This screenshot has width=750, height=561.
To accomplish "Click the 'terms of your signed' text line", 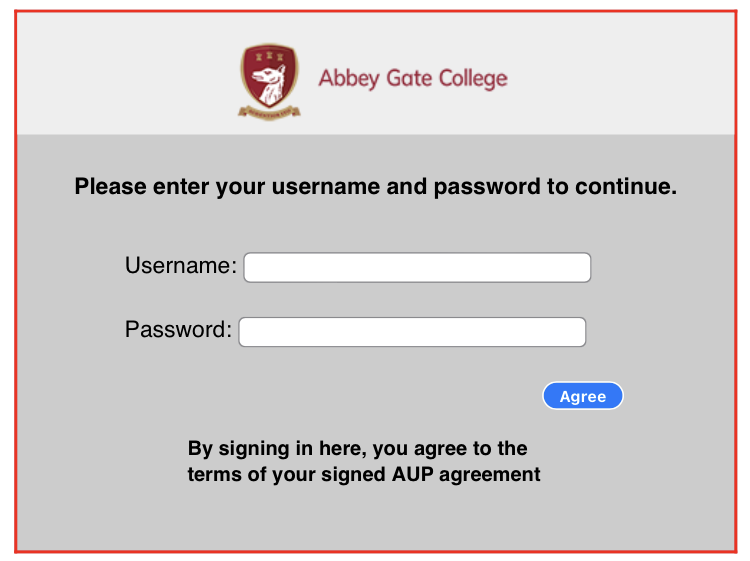I will click(x=287, y=475).
